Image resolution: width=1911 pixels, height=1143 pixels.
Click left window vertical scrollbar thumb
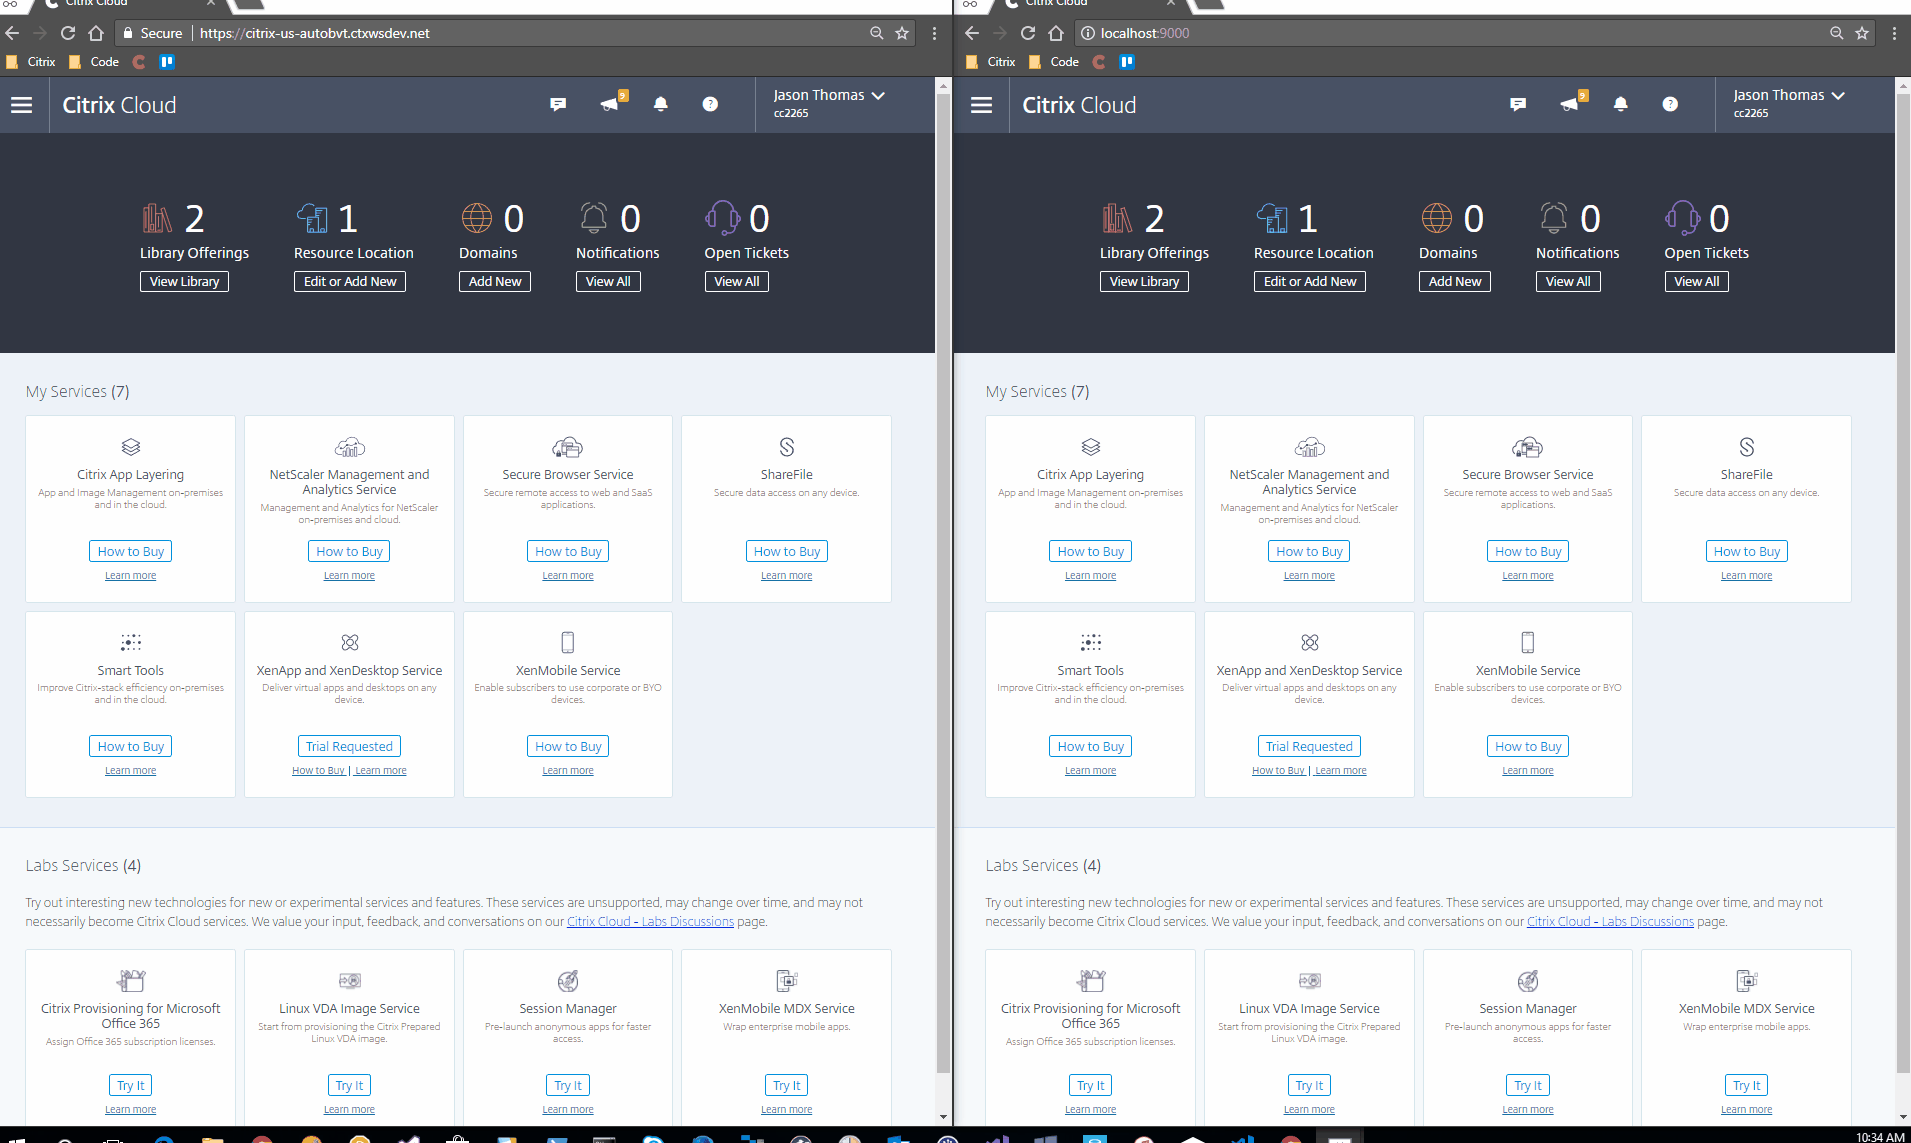pyautogui.click(x=943, y=583)
